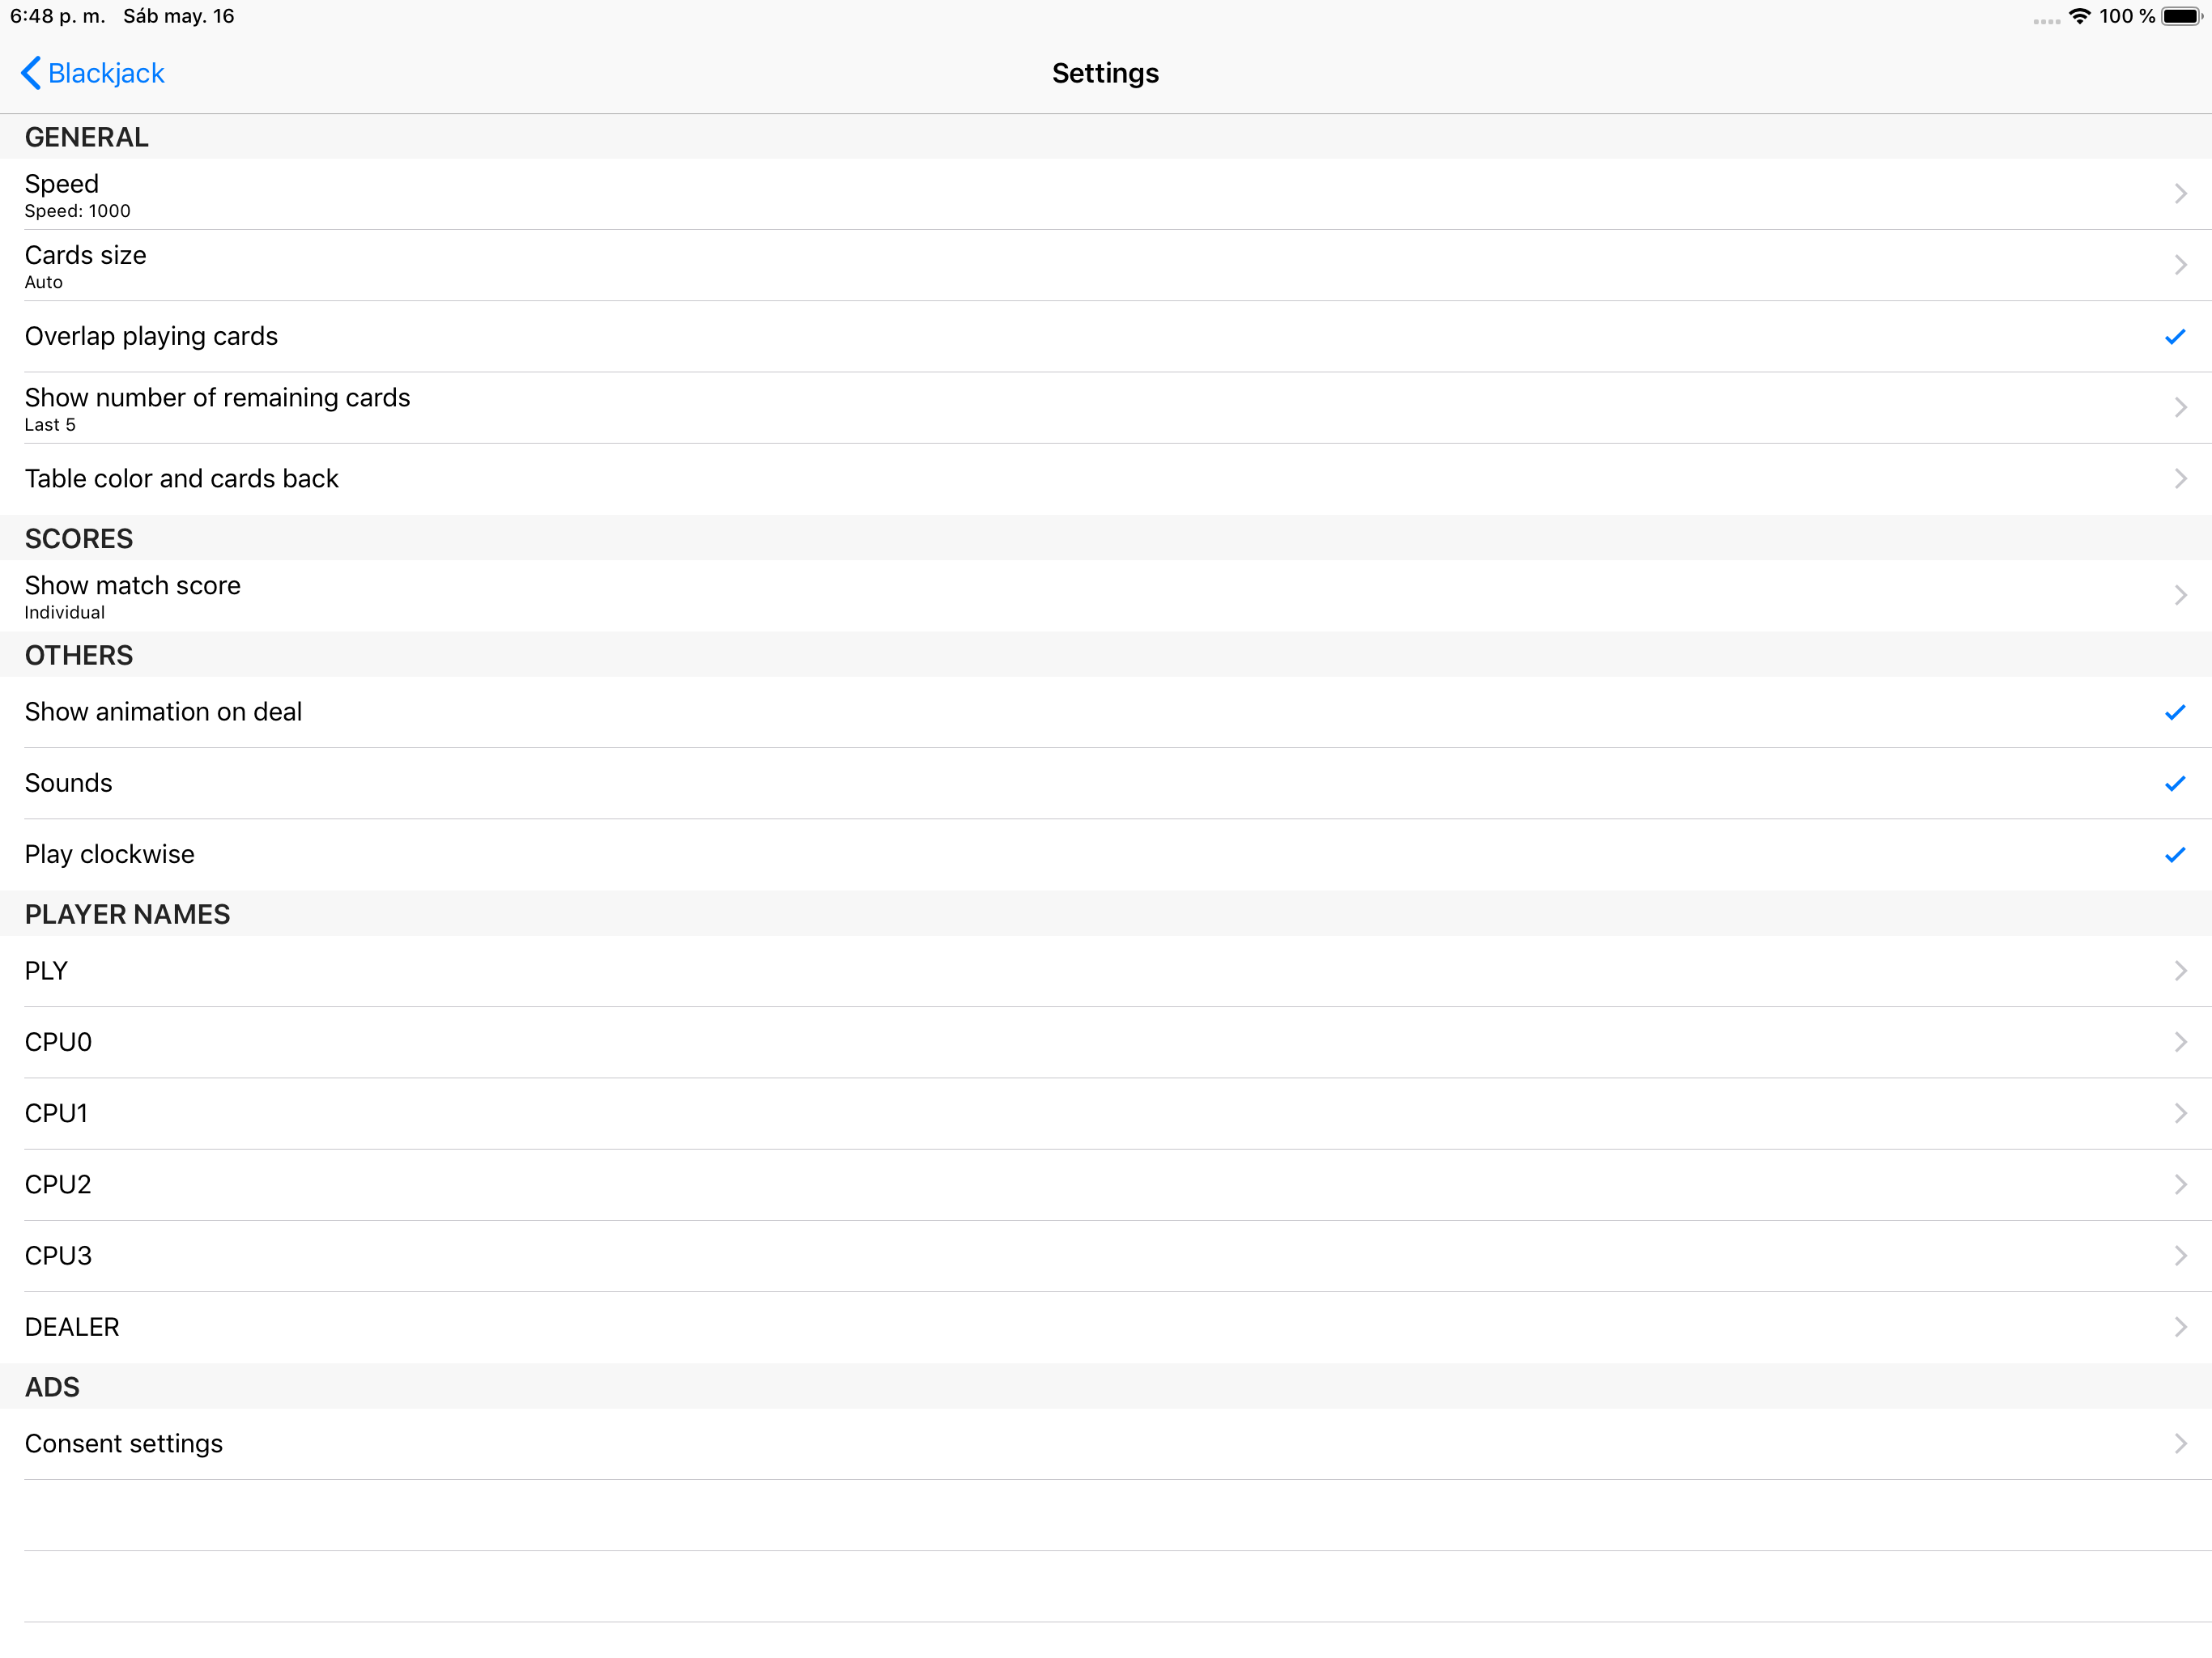Tap chevron on Consent settings row
The image size is (2212, 1658).
tap(2180, 1443)
